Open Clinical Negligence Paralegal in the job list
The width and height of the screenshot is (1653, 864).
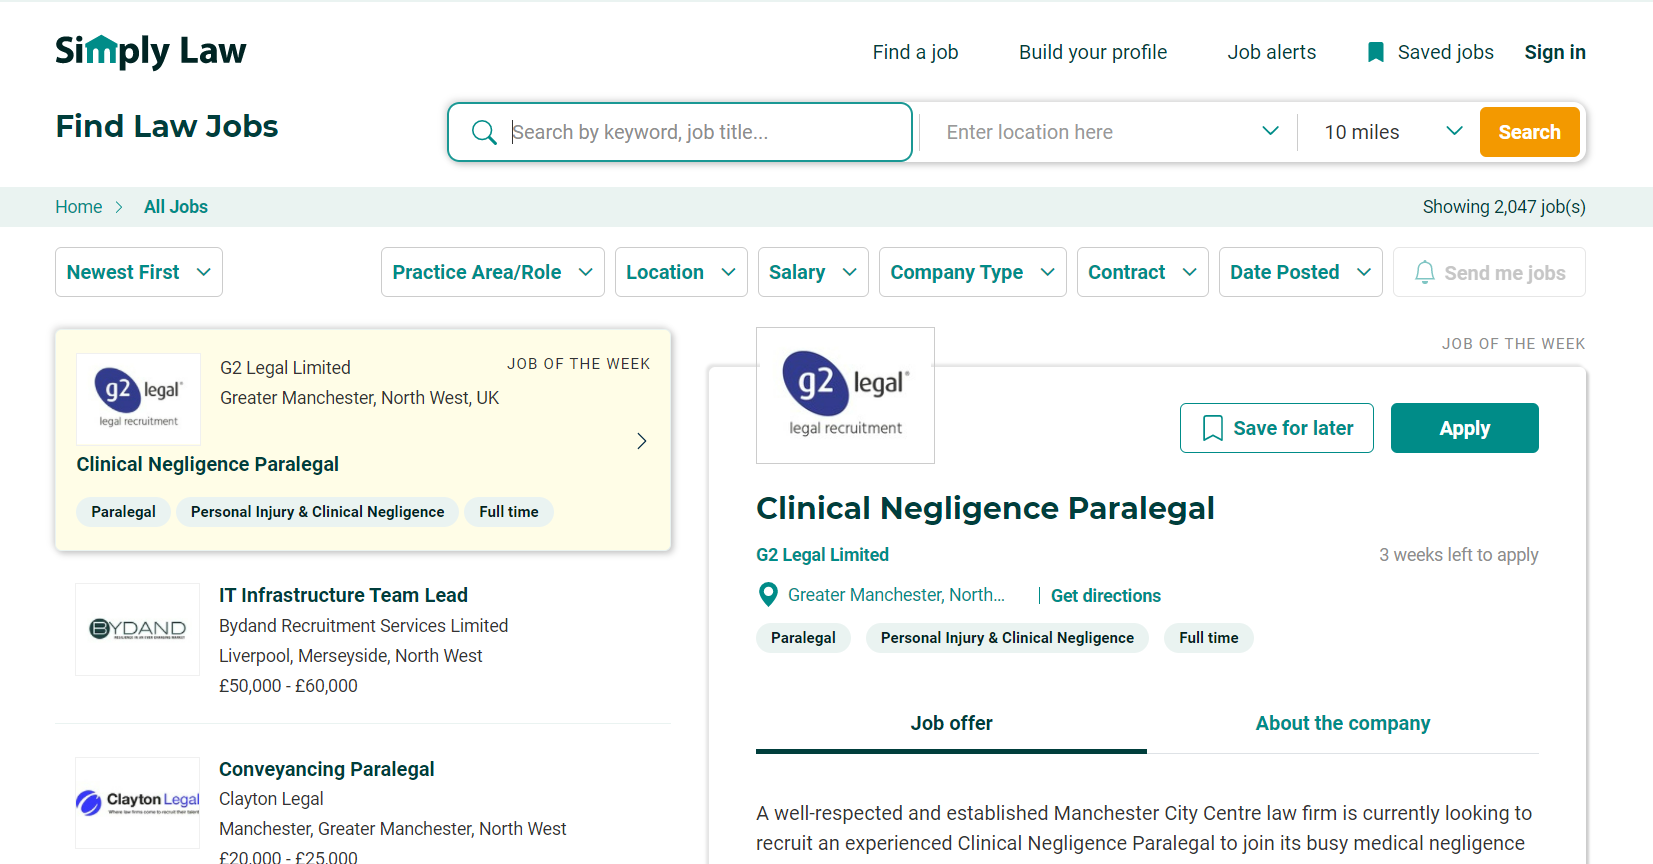click(x=207, y=464)
